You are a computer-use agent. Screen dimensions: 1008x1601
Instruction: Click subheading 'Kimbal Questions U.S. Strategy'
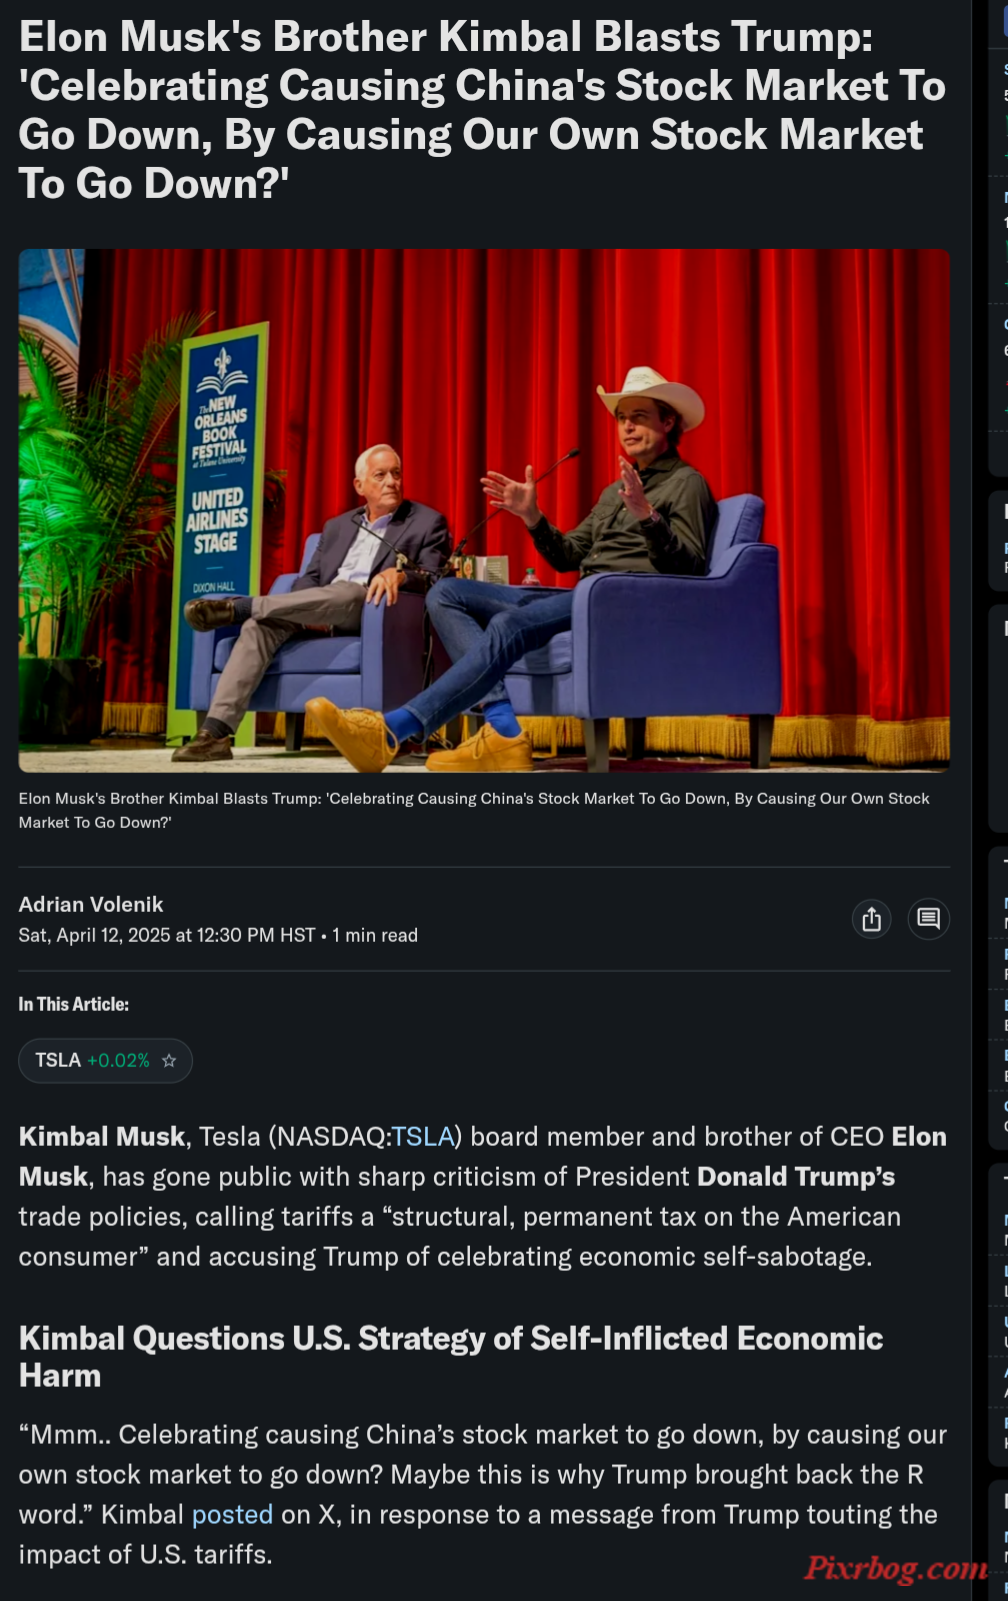pos(451,1357)
